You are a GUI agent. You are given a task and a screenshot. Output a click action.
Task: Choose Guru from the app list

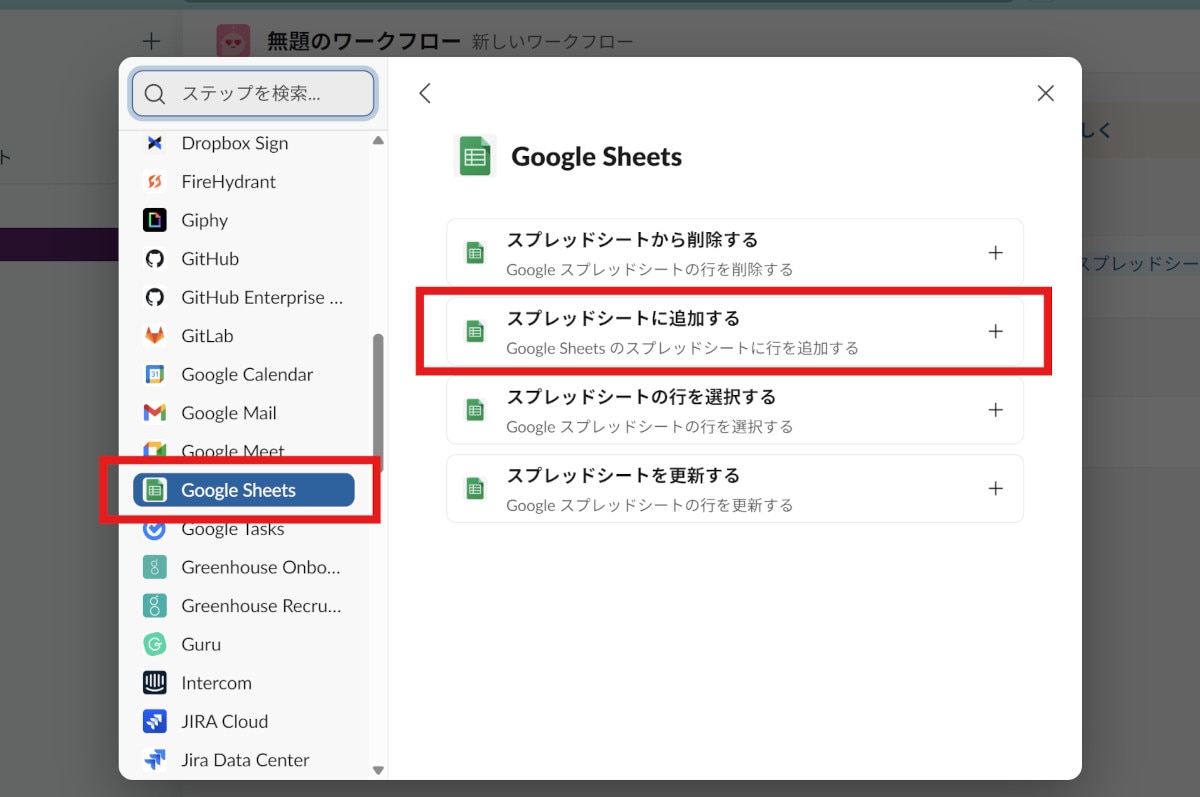coord(201,644)
